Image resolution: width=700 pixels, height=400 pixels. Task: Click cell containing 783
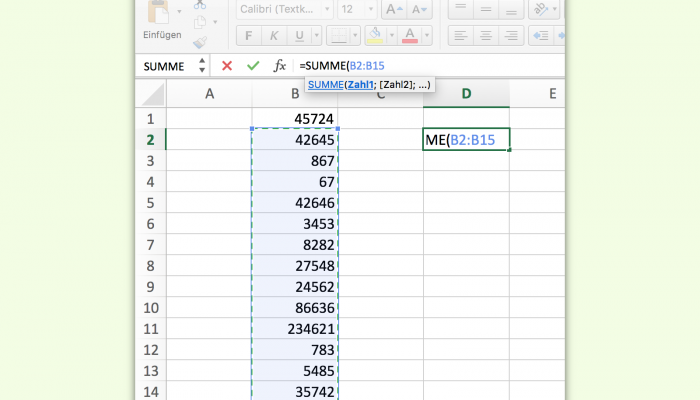tap(295, 350)
